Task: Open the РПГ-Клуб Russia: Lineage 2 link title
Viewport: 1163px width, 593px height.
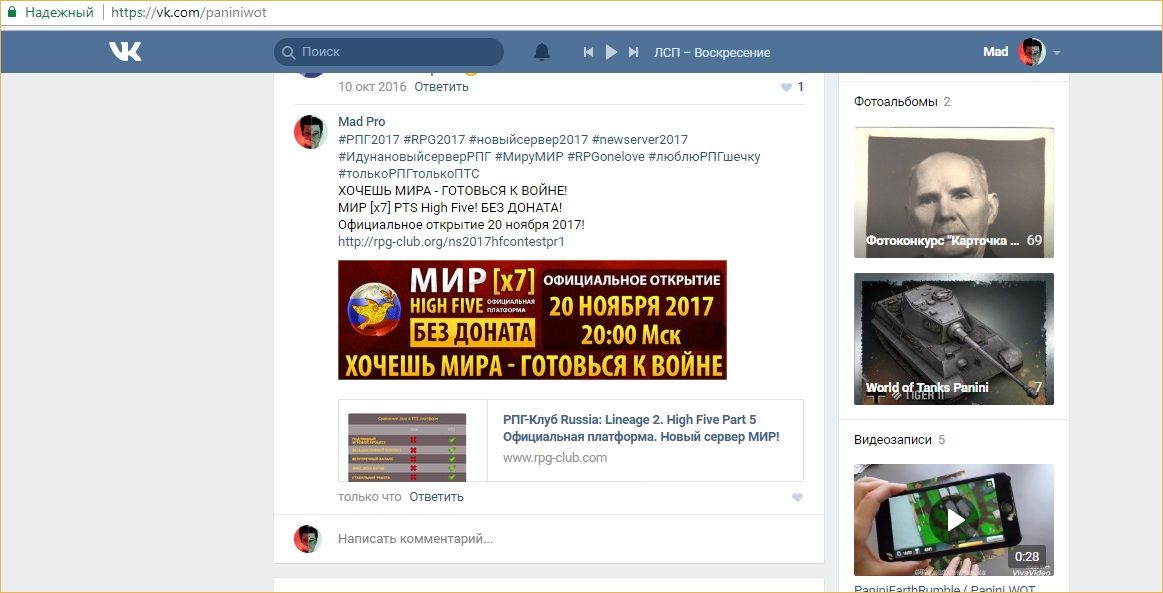Action: point(641,428)
